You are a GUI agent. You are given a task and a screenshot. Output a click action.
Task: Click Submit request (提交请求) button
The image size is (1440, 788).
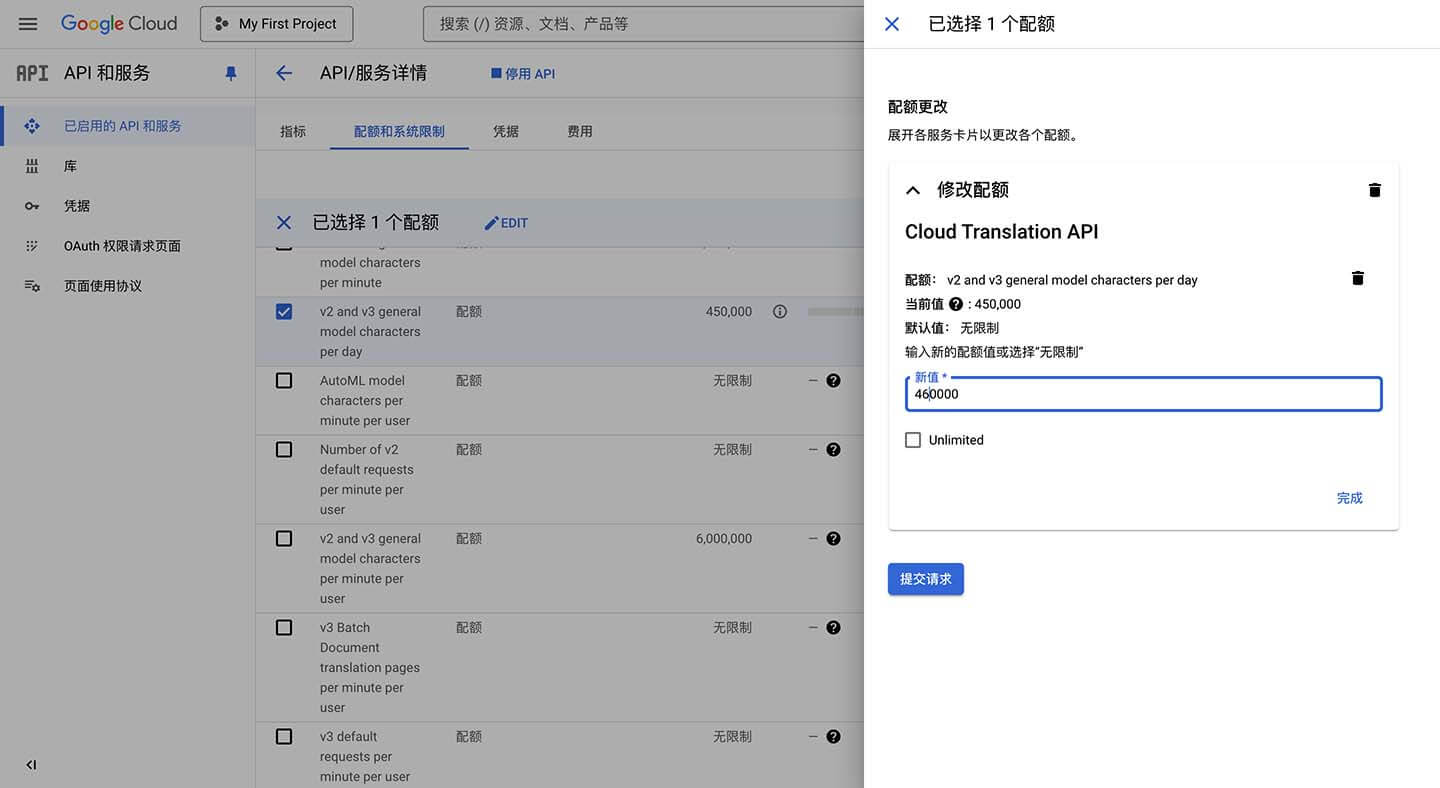coord(926,579)
